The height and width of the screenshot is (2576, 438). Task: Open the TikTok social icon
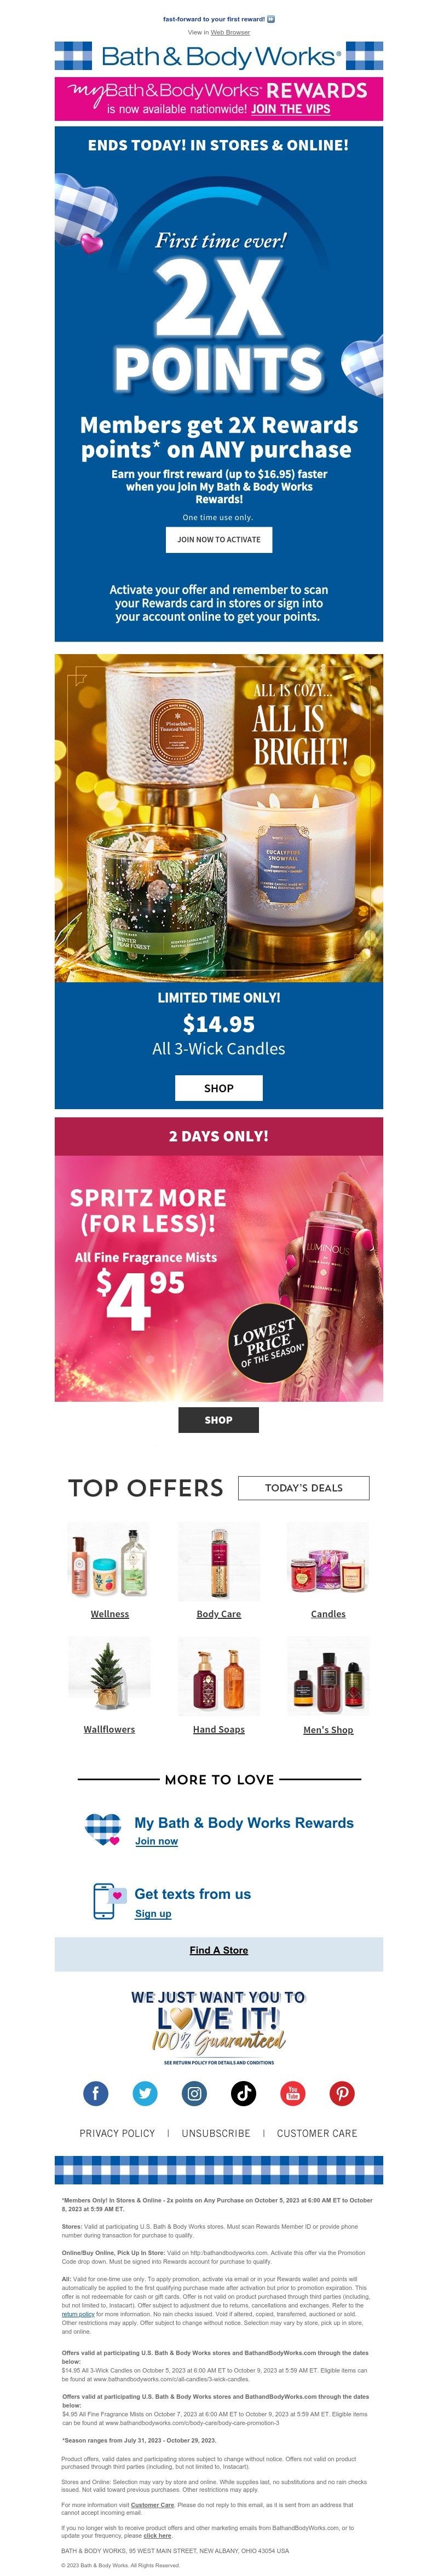[244, 2093]
